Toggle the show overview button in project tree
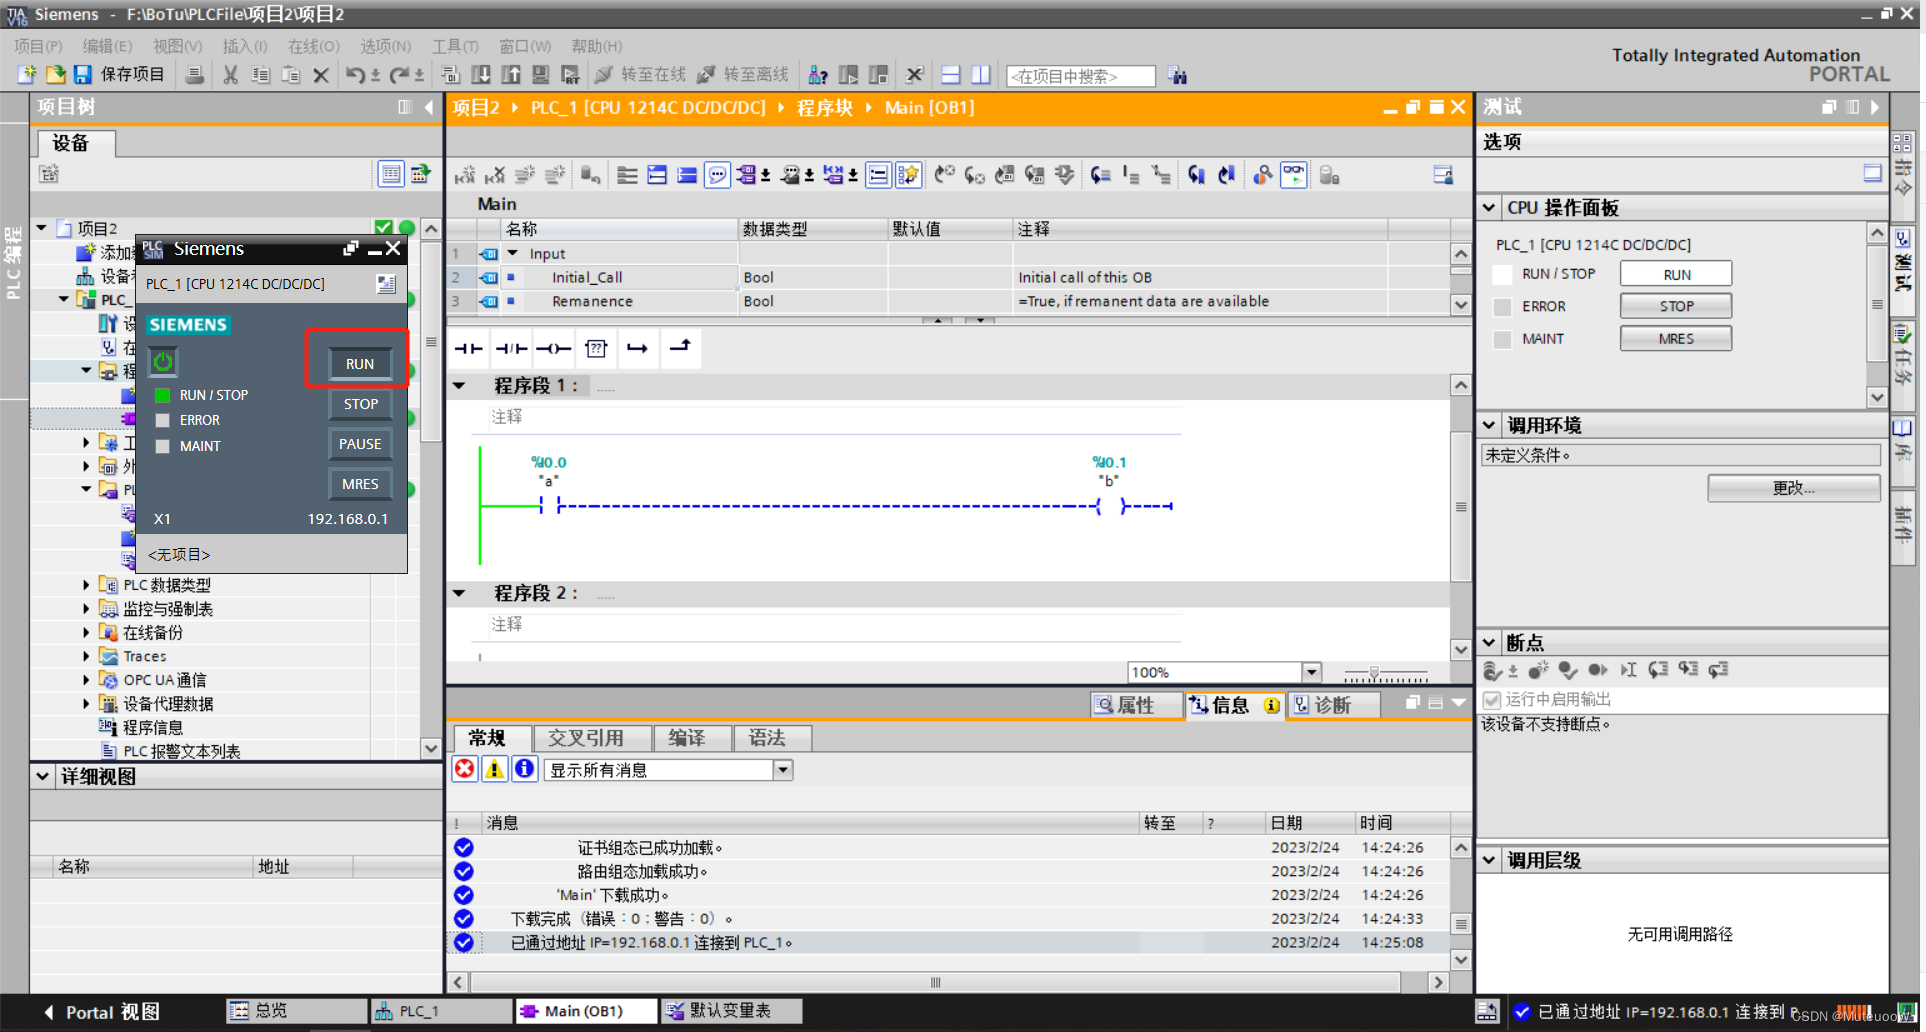 [391, 174]
